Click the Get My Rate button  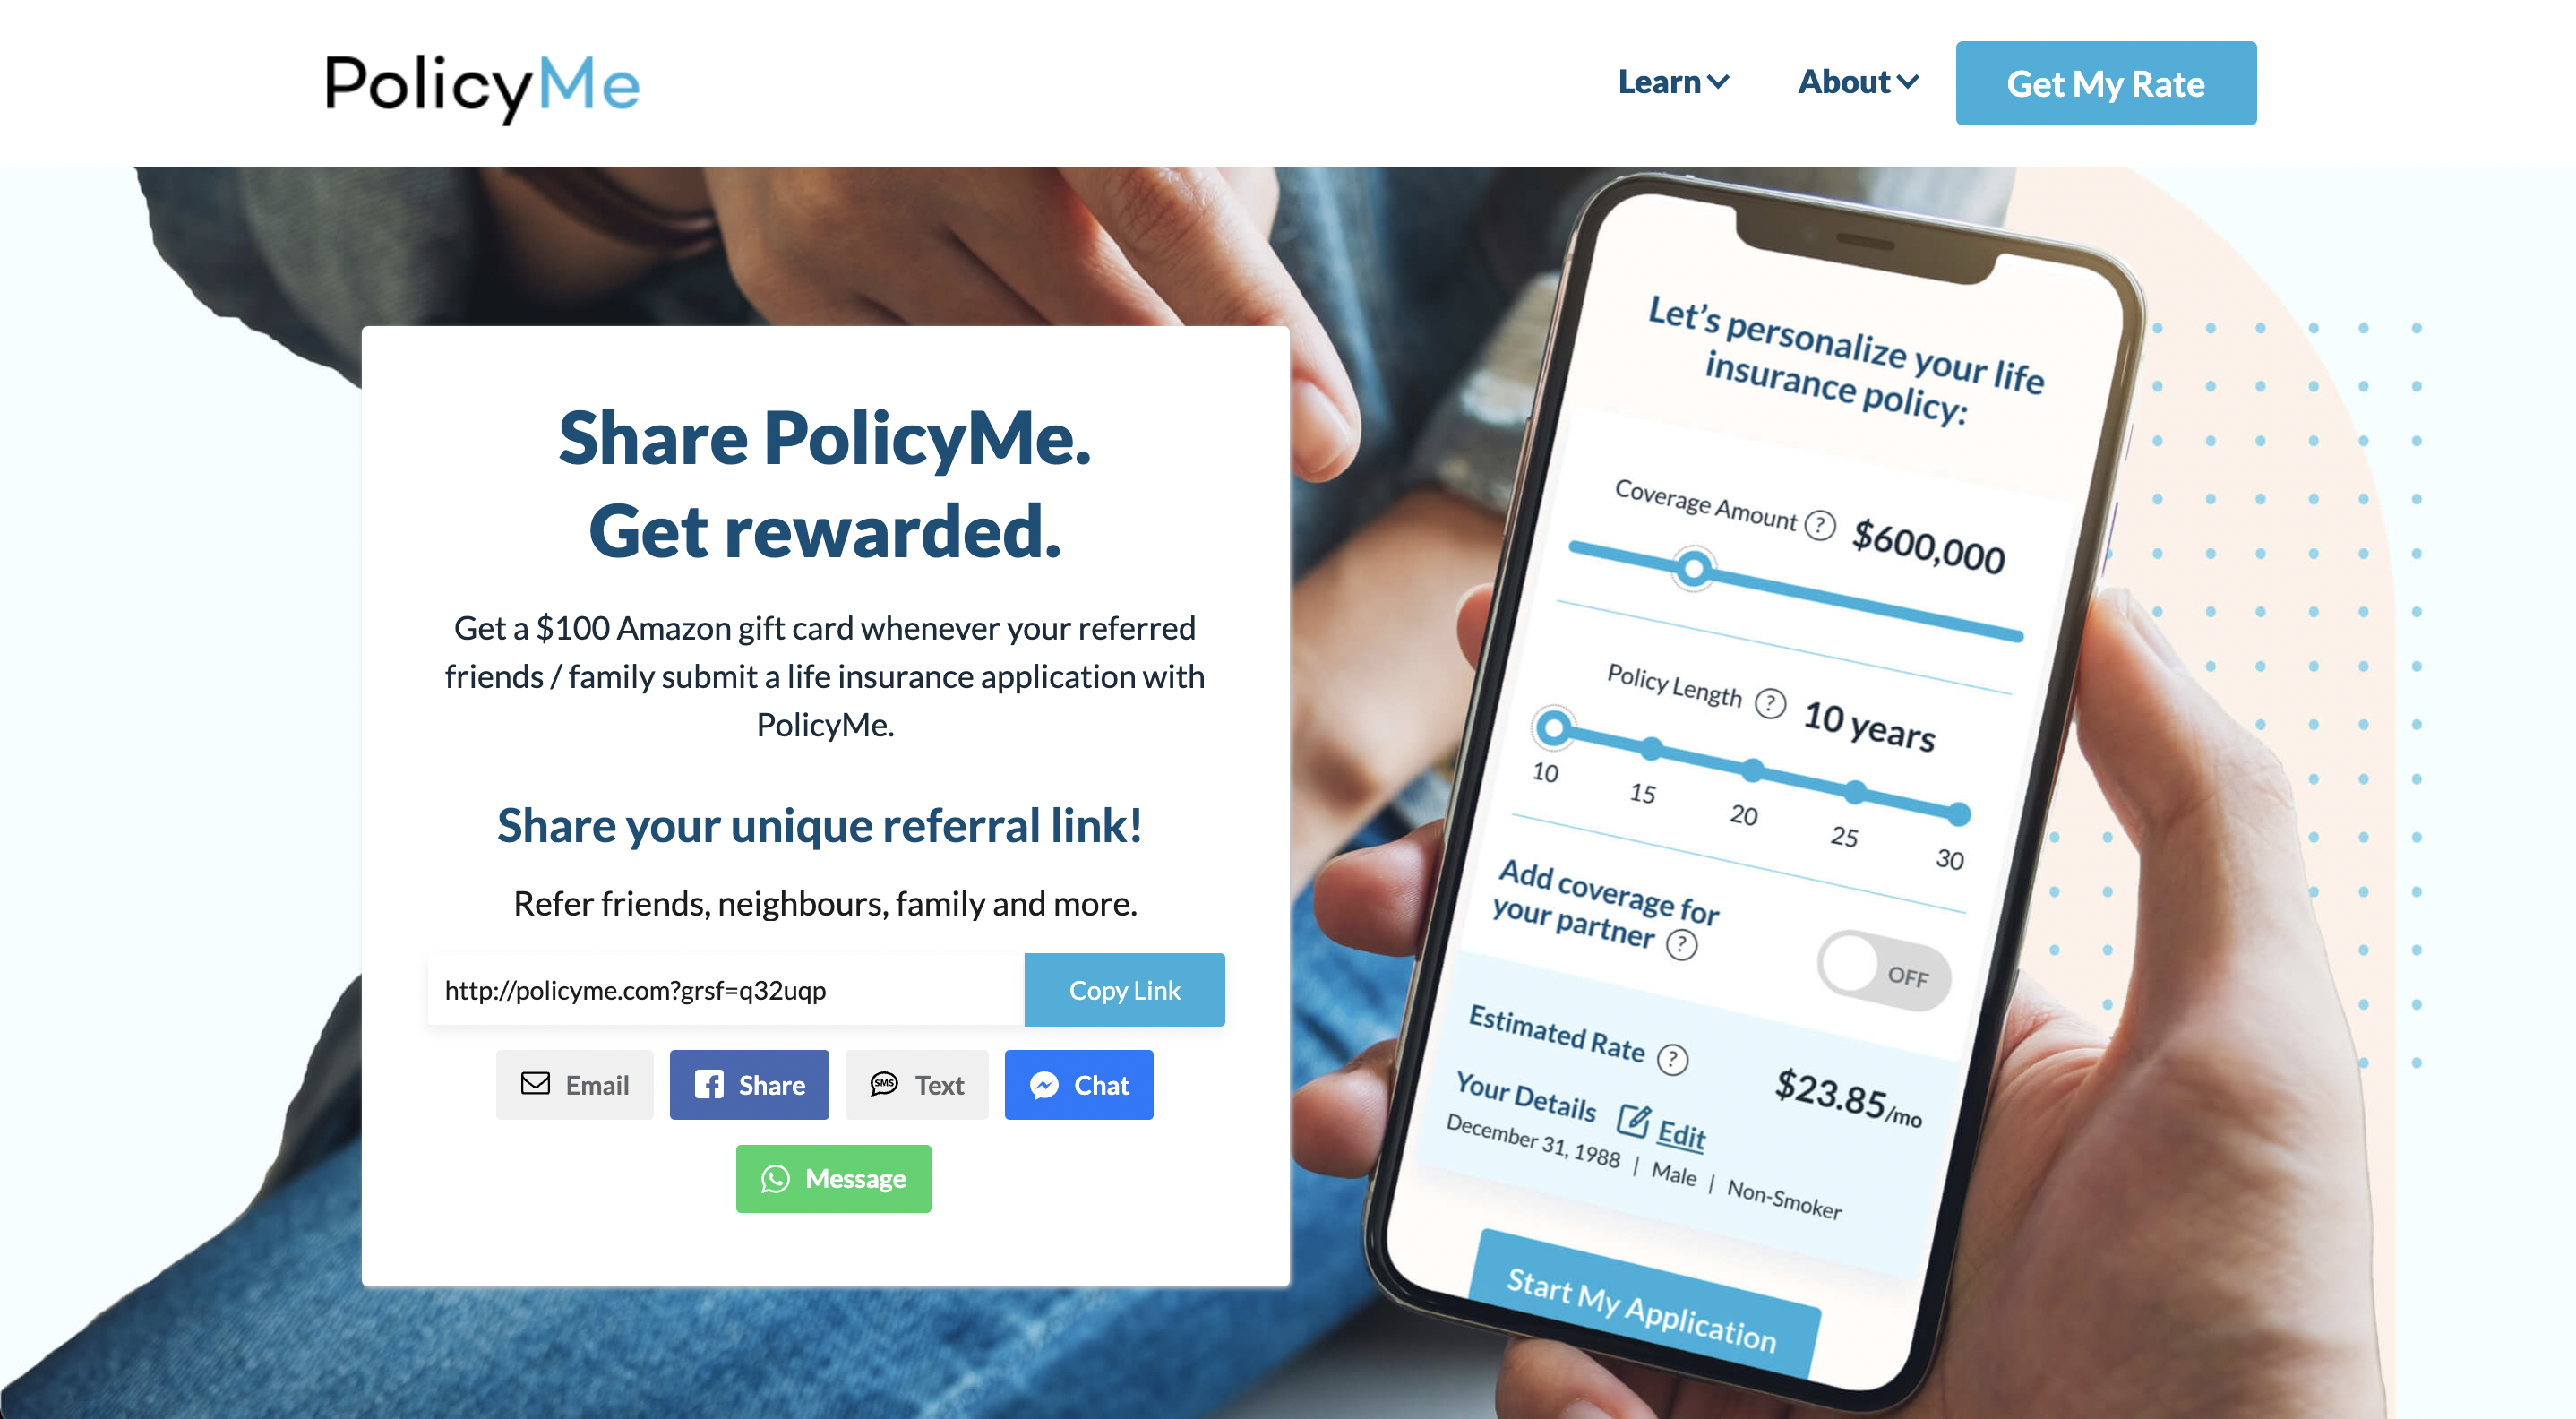[x=2103, y=81]
